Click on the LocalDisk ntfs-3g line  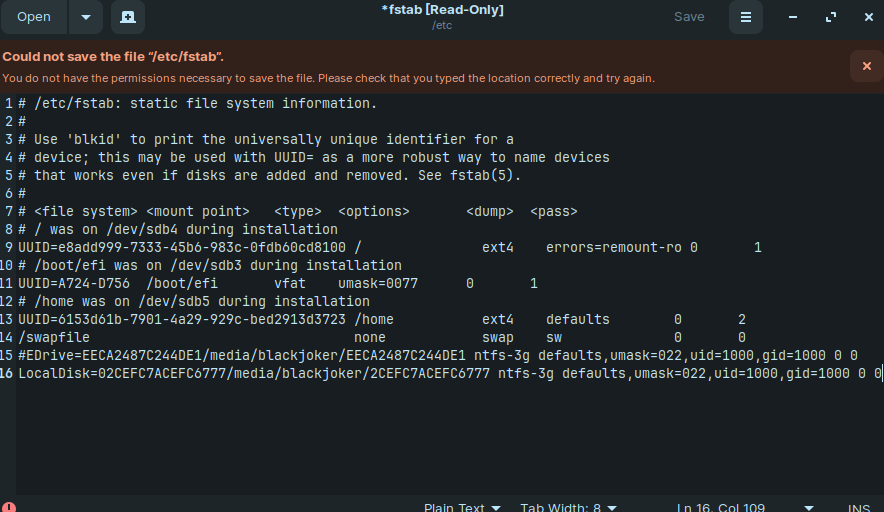(449, 373)
